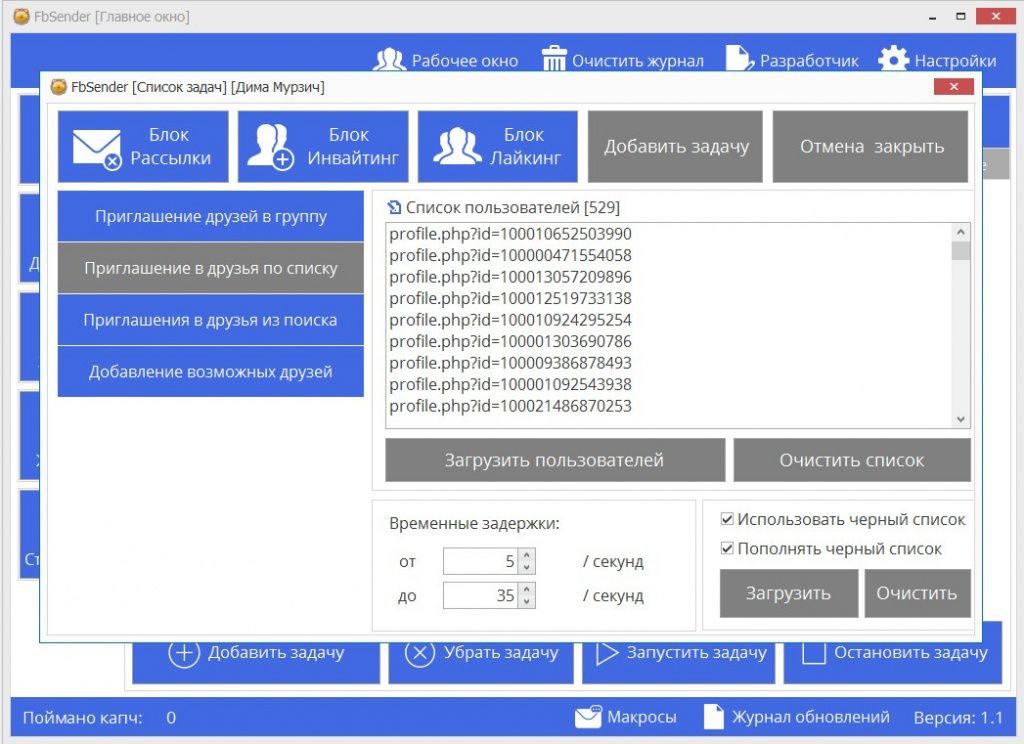The height and width of the screenshot is (744, 1024).
Task: Select Приглашение друзей в группу
Action: [x=211, y=216]
